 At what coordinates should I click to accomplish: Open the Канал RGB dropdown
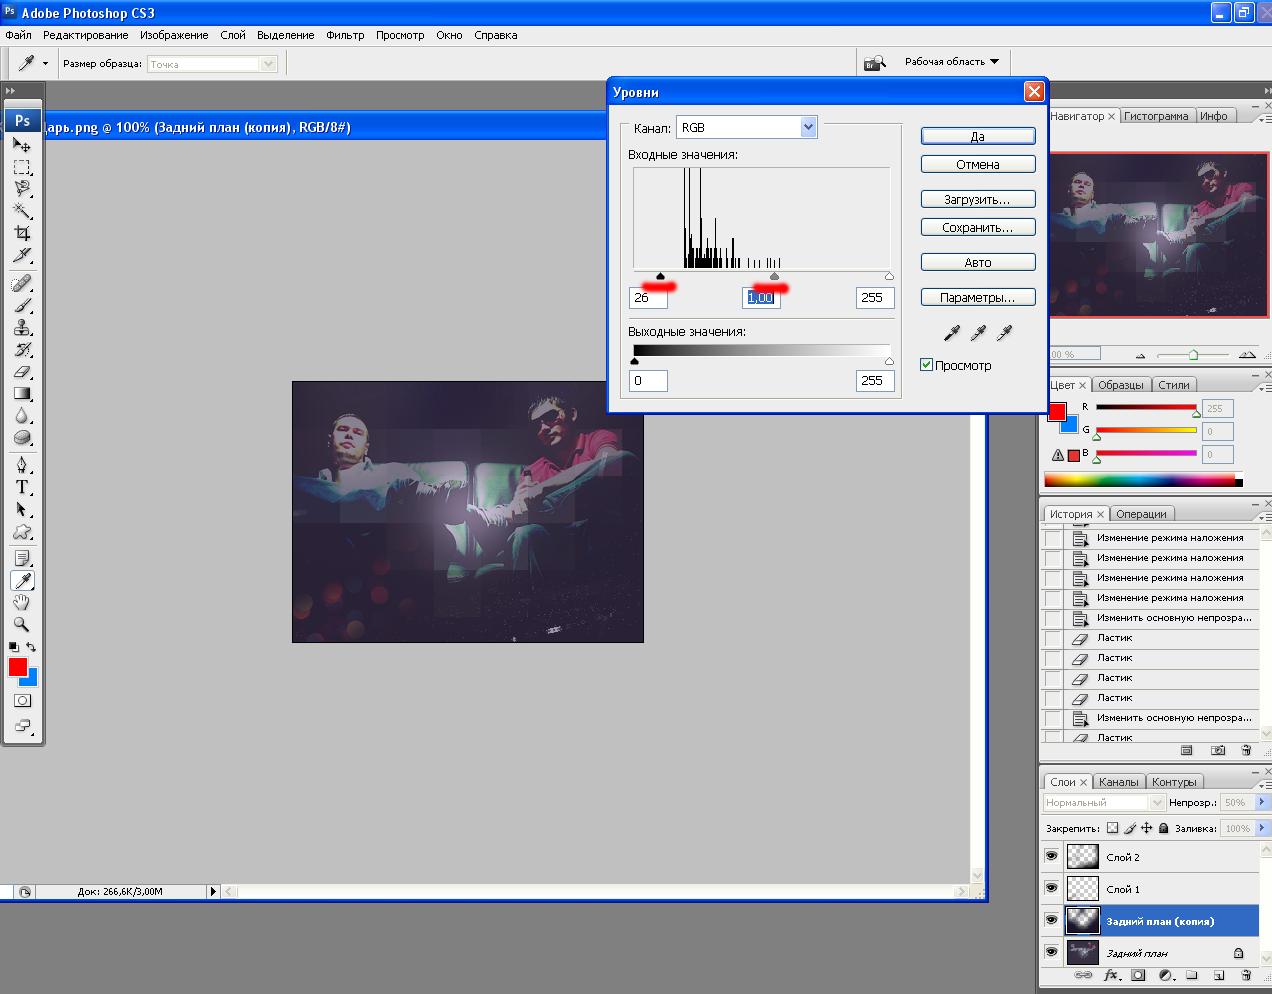point(809,127)
